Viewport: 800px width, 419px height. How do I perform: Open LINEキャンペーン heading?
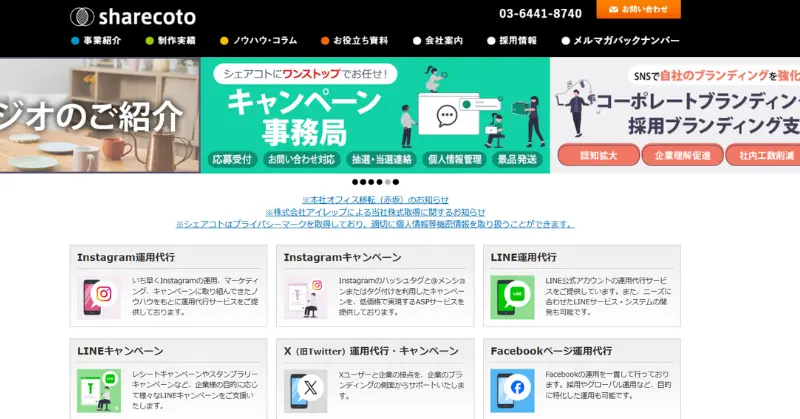[x=120, y=351]
